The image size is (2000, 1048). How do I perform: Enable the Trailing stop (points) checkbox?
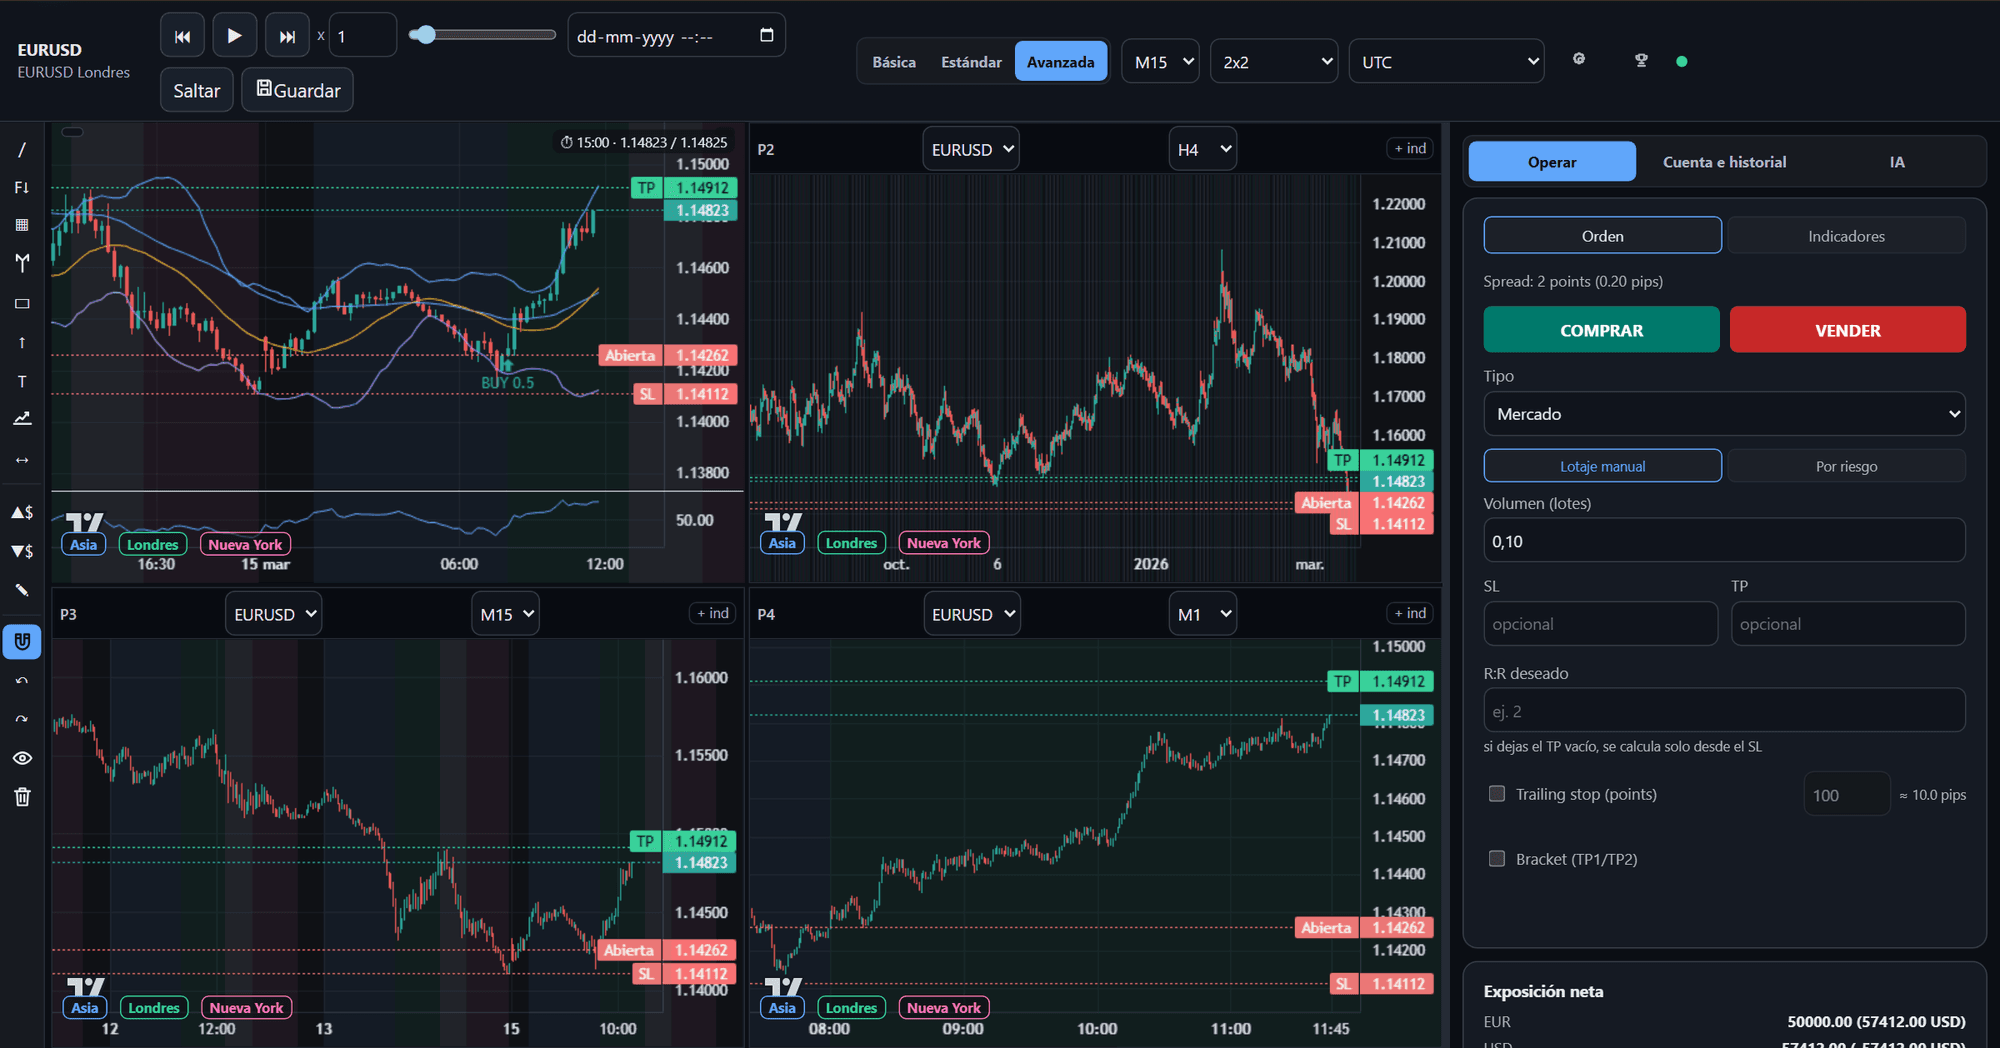click(1497, 794)
